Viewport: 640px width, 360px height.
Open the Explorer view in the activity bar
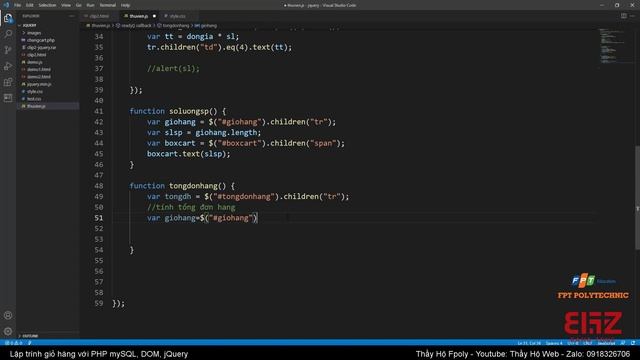coord(8,18)
